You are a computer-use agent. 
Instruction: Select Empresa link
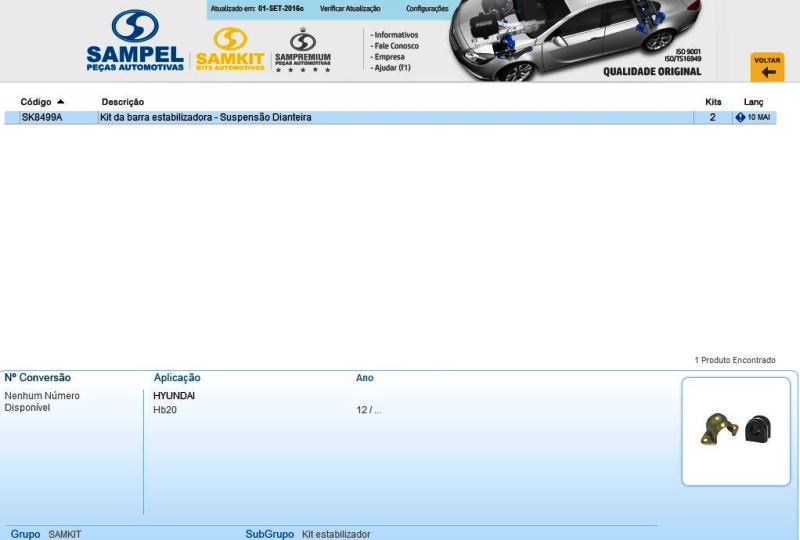[389, 57]
